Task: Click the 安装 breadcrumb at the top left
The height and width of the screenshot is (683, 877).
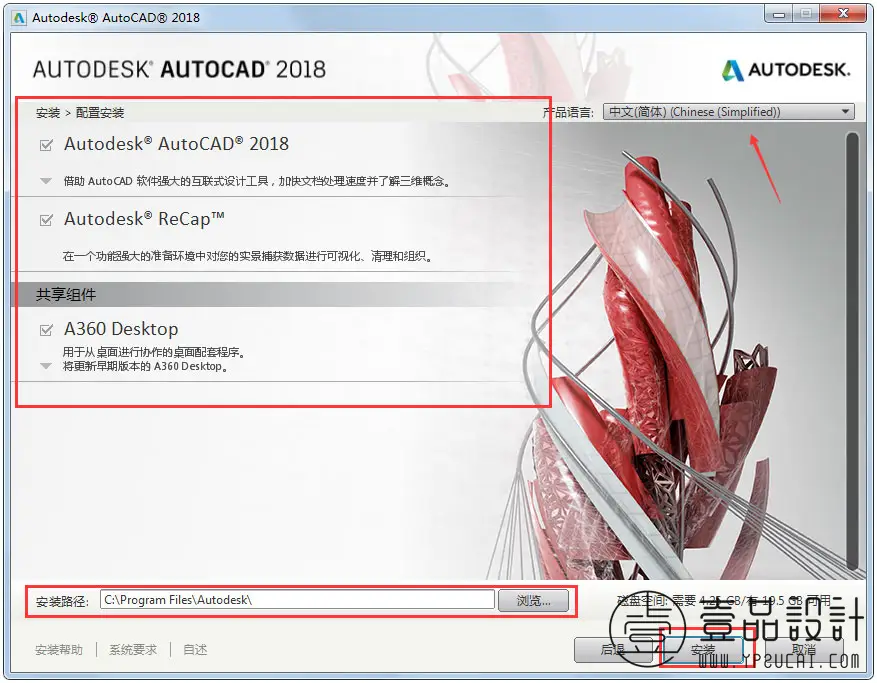Action: click(x=48, y=113)
